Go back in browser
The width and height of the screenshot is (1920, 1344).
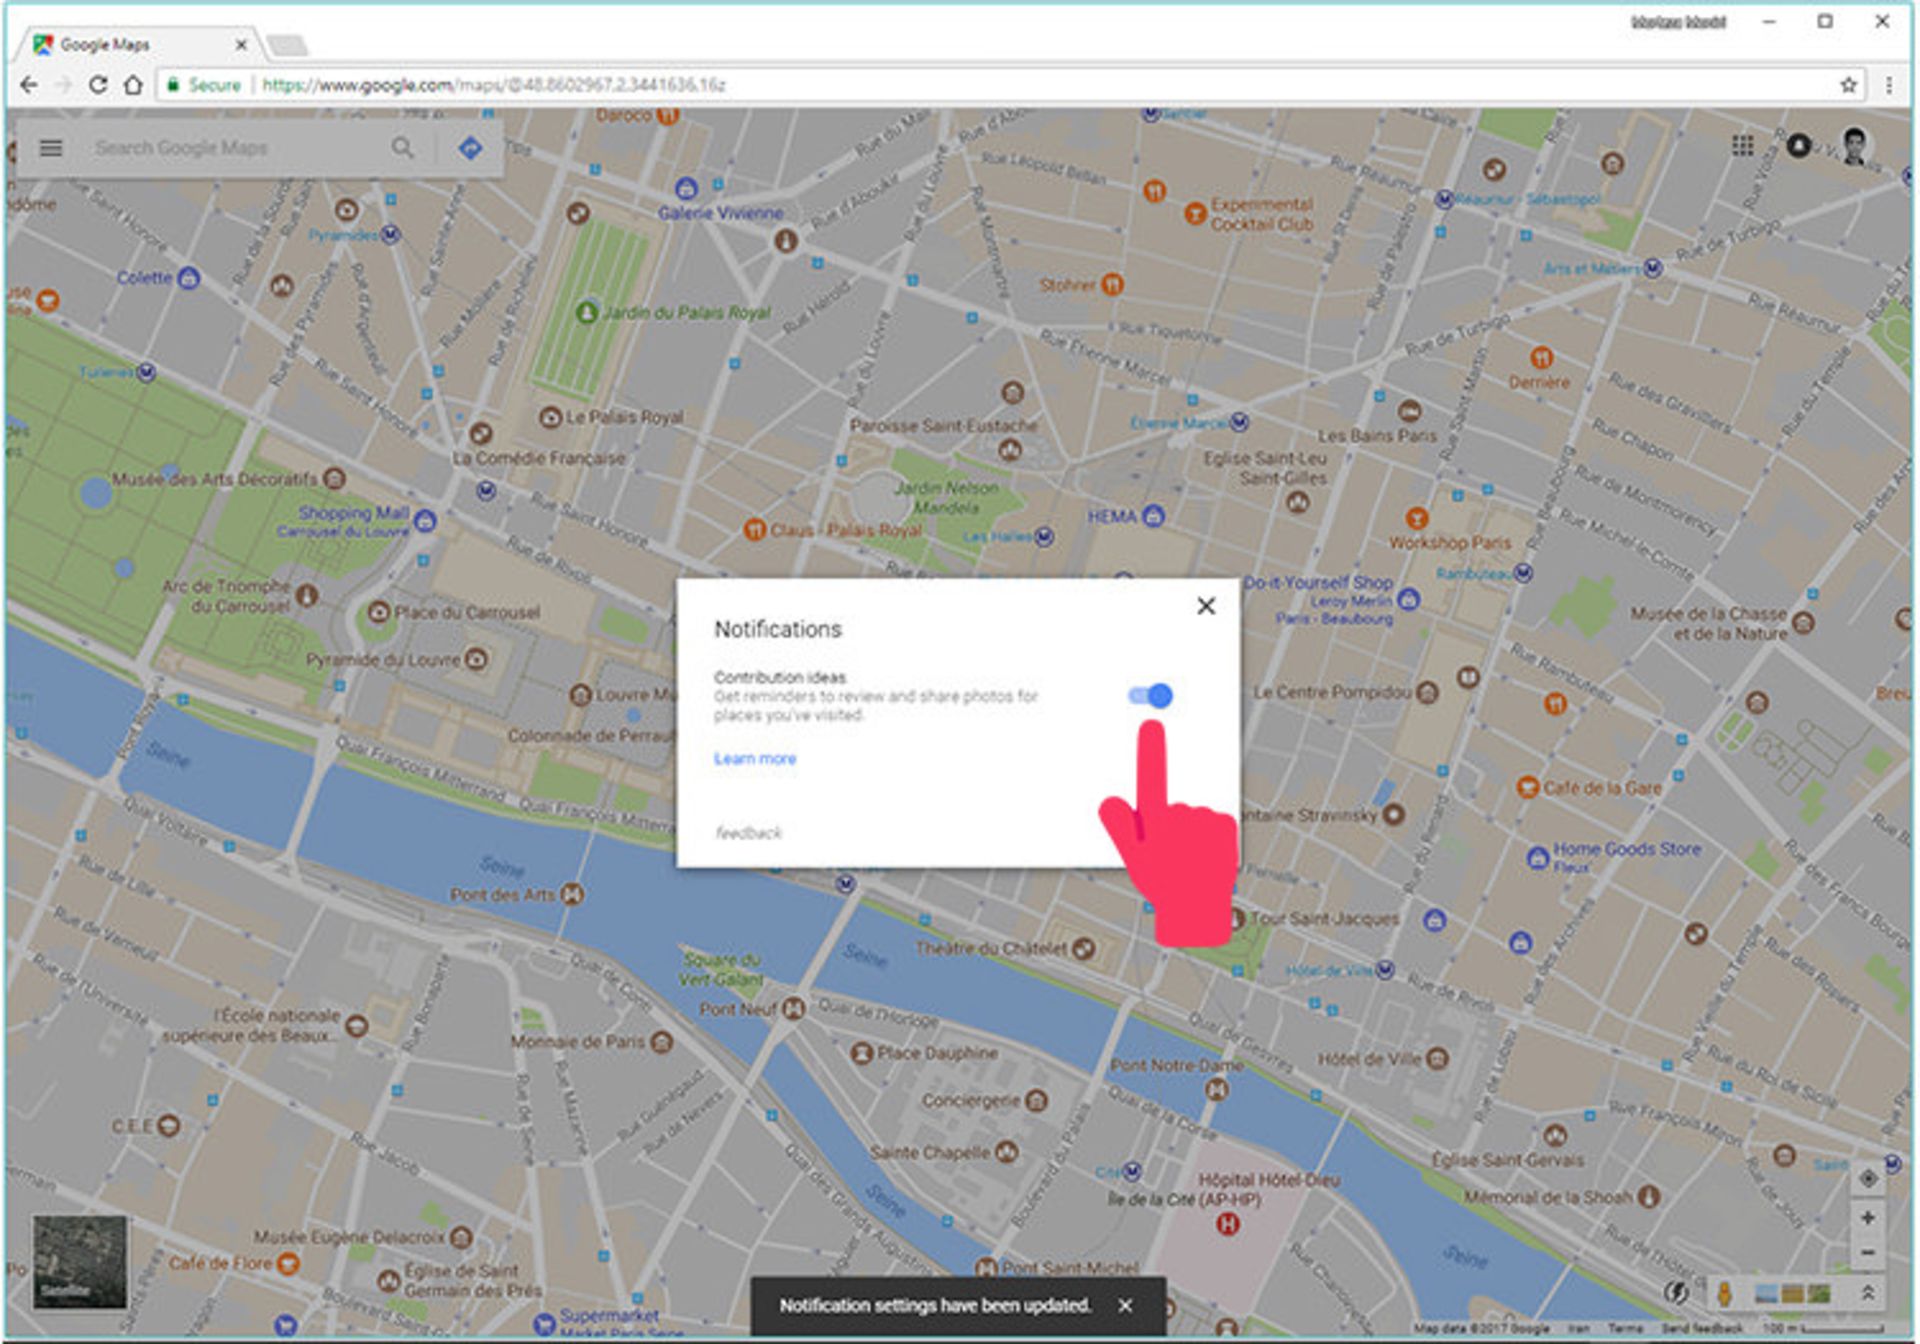click(x=29, y=85)
